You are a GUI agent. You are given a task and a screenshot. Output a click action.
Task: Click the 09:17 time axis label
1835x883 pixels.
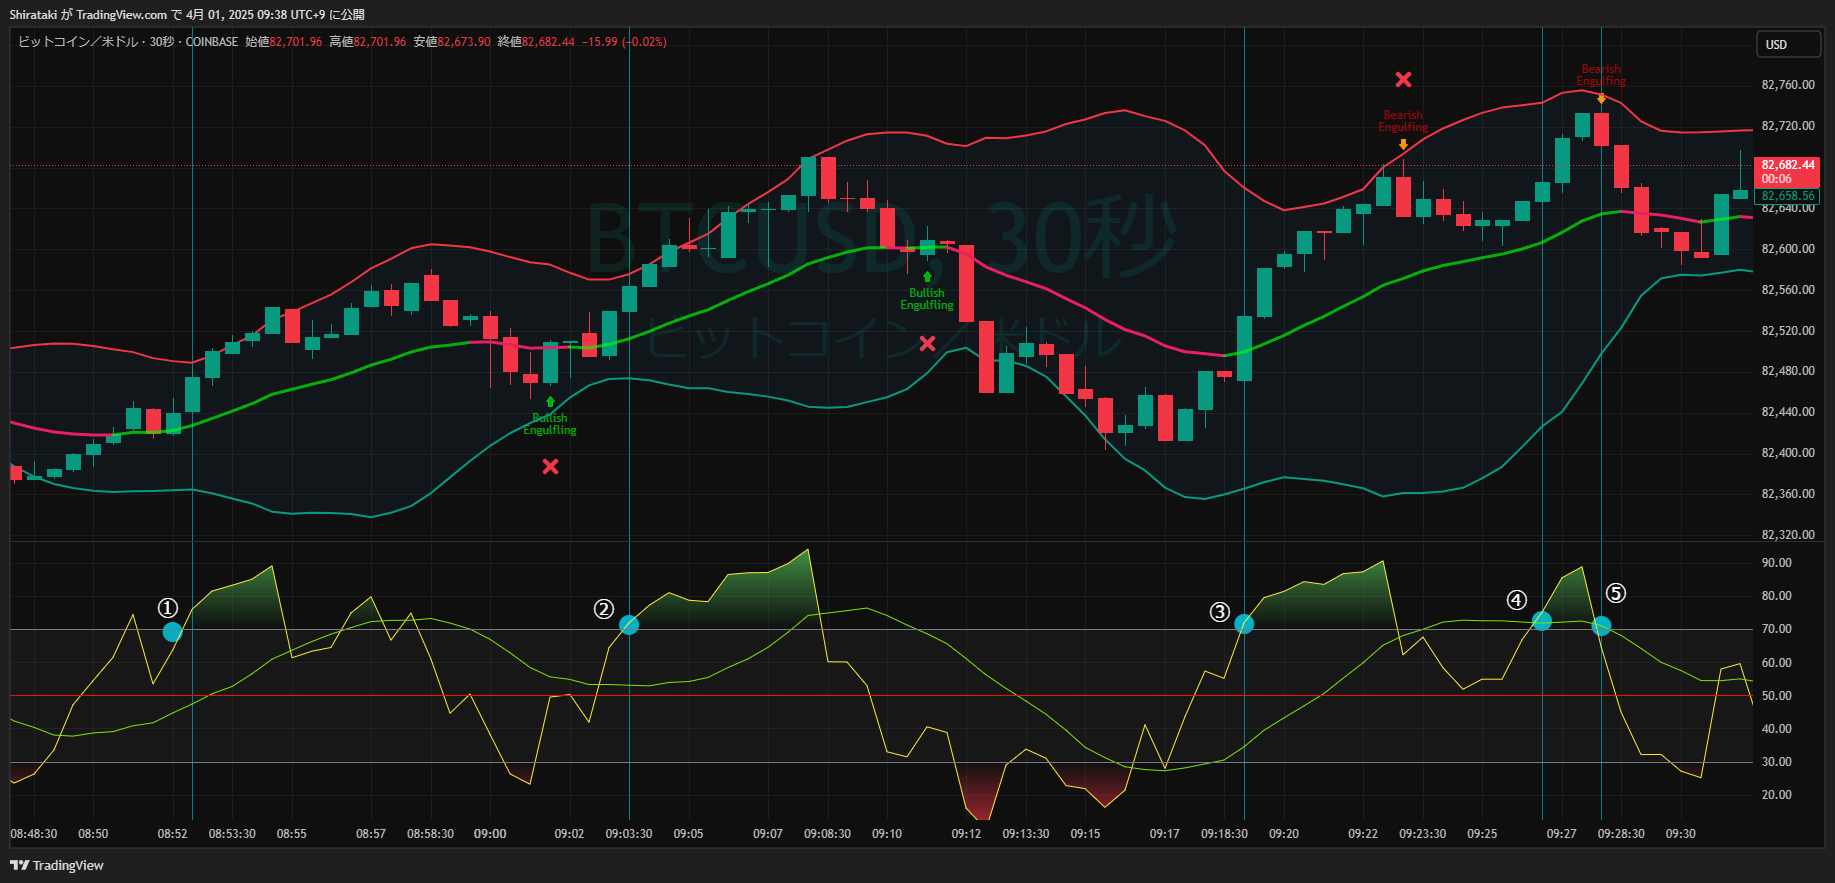(1165, 834)
